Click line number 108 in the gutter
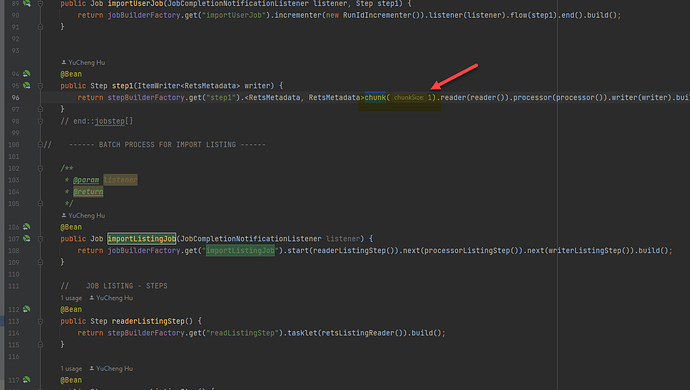This screenshot has height=390, width=690. pyautogui.click(x=14, y=250)
